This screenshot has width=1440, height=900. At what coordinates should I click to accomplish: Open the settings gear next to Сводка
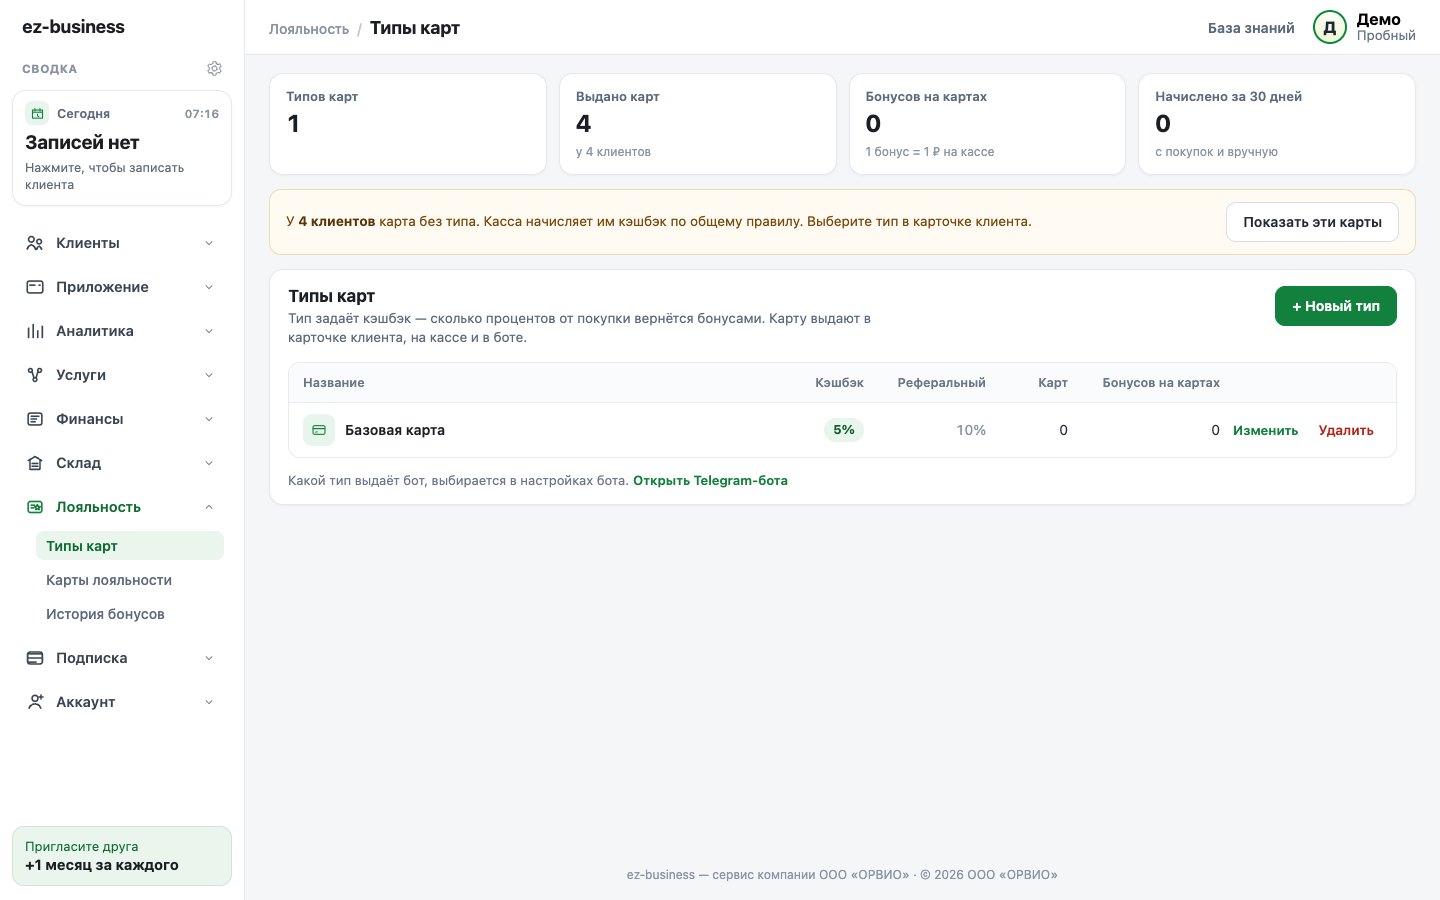click(x=214, y=69)
